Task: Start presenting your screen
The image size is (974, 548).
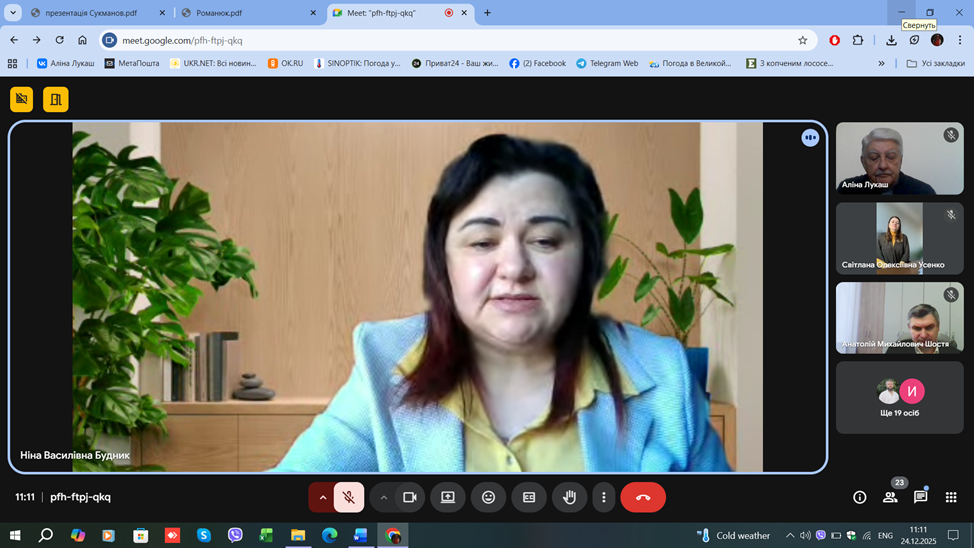Action: coord(448,497)
